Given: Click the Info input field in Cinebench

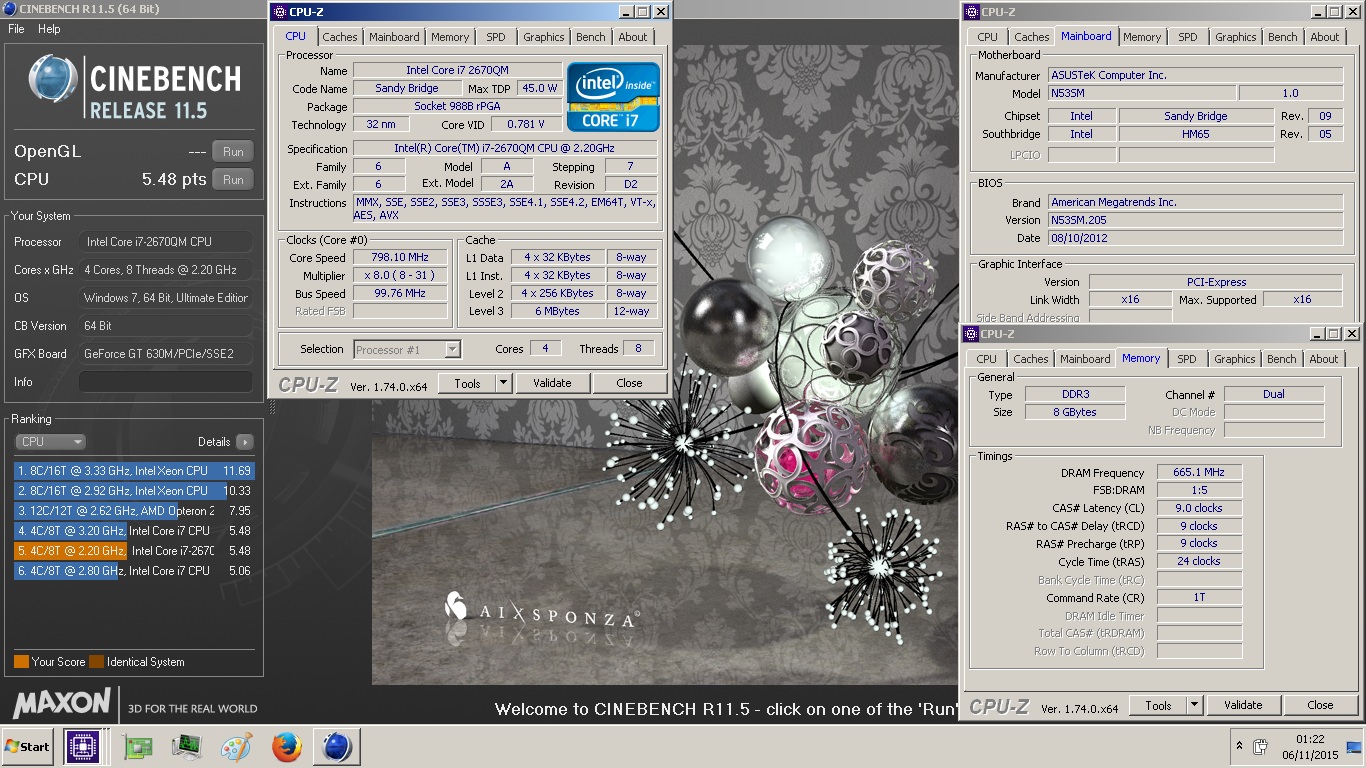Looking at the screenshot, I should coord(166,382).
